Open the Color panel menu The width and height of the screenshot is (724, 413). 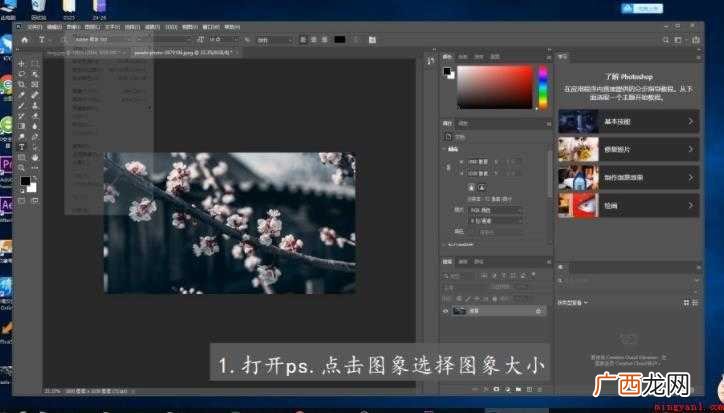(x=549, y=57)
